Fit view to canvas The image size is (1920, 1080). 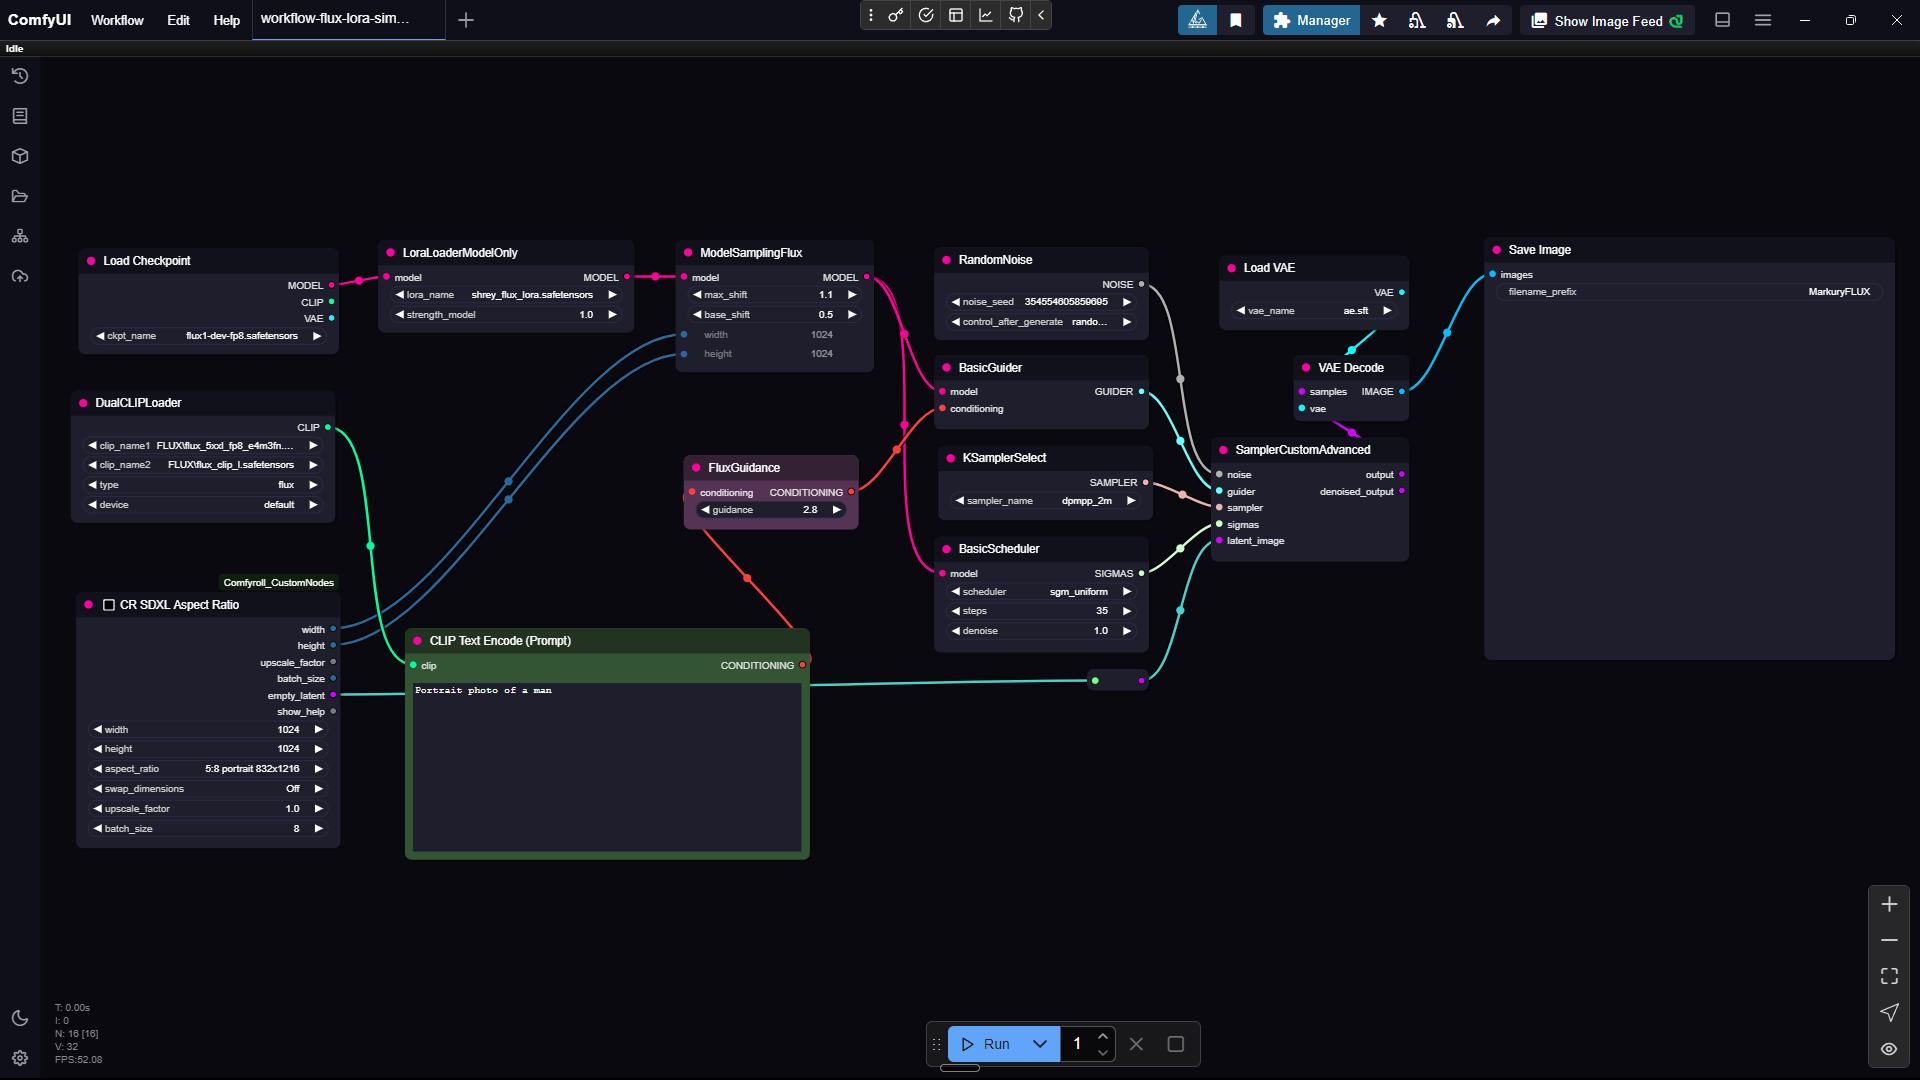click(x=1889, y=976)
